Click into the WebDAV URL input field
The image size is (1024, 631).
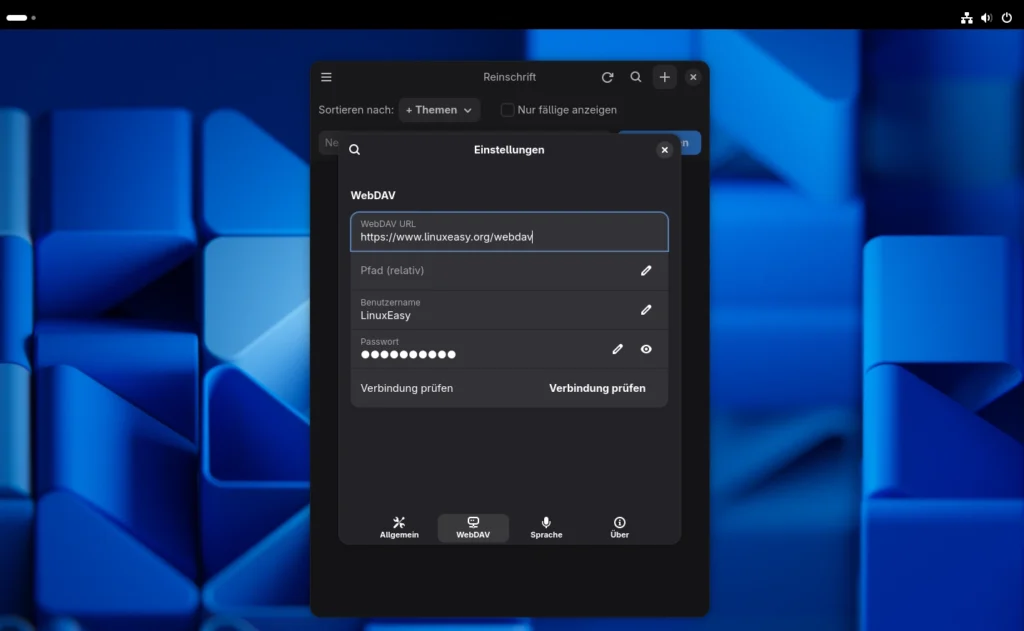click(x=509, y=232)
